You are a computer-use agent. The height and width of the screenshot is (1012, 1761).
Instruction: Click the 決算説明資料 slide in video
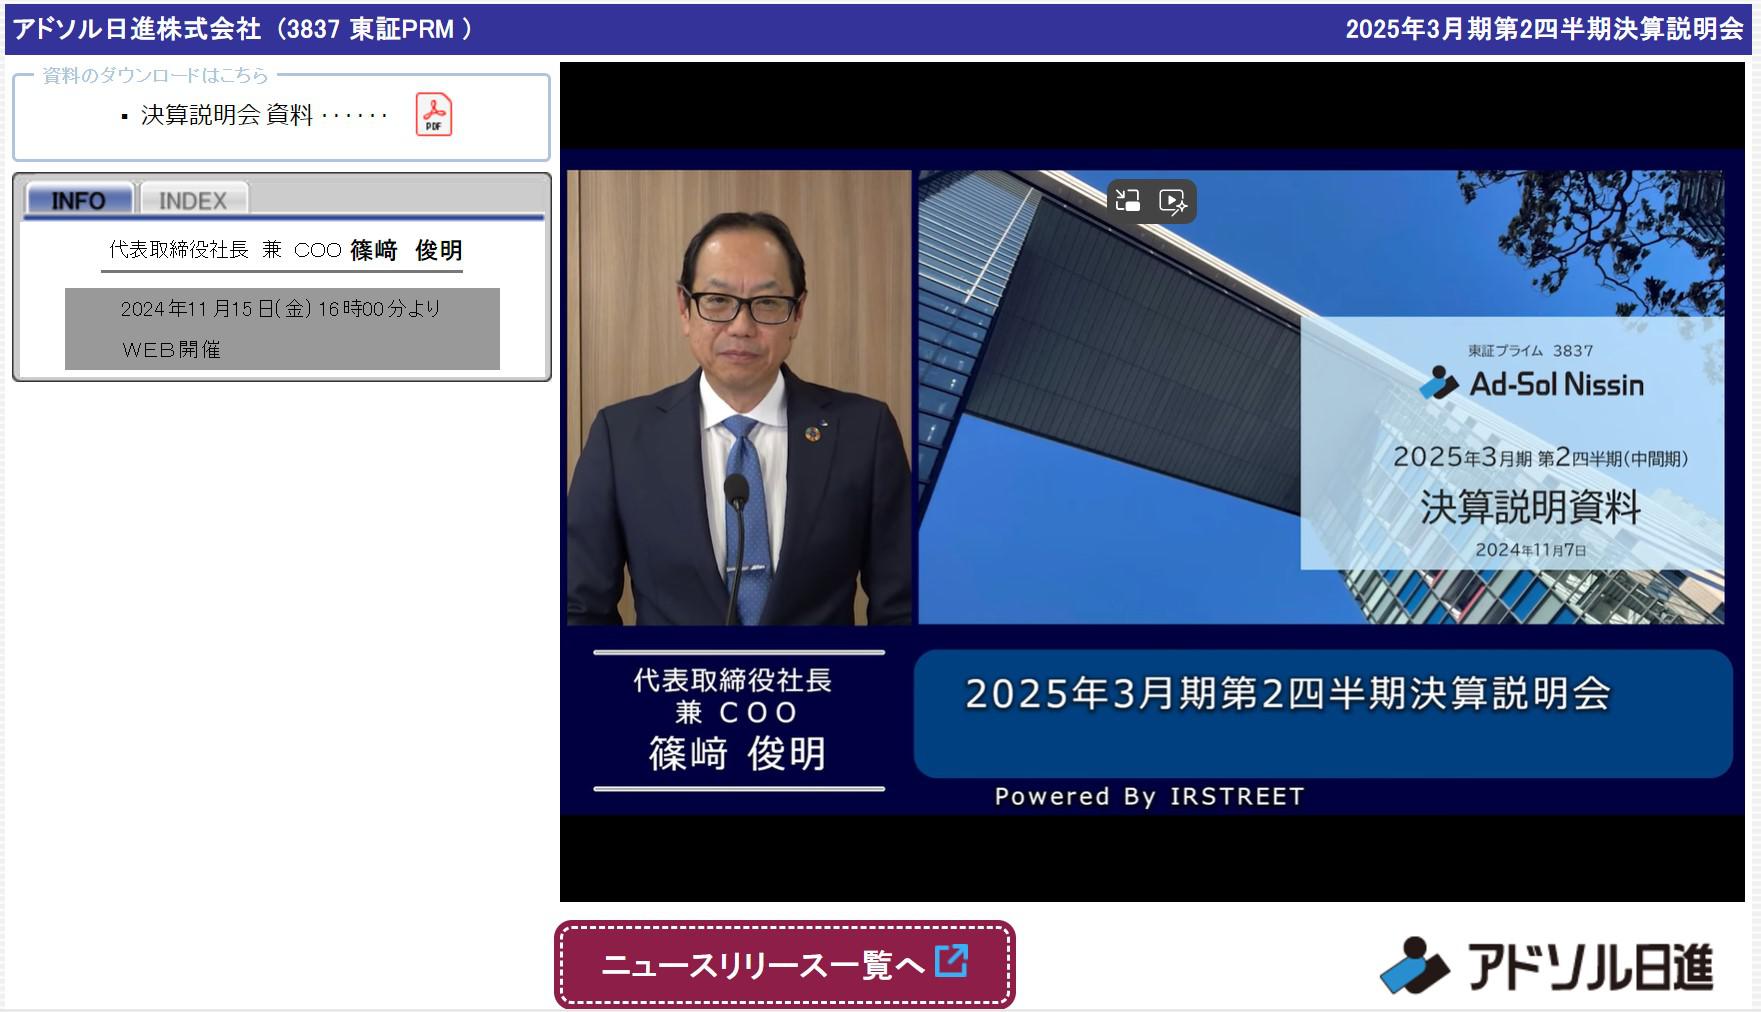click(1321, 397)
